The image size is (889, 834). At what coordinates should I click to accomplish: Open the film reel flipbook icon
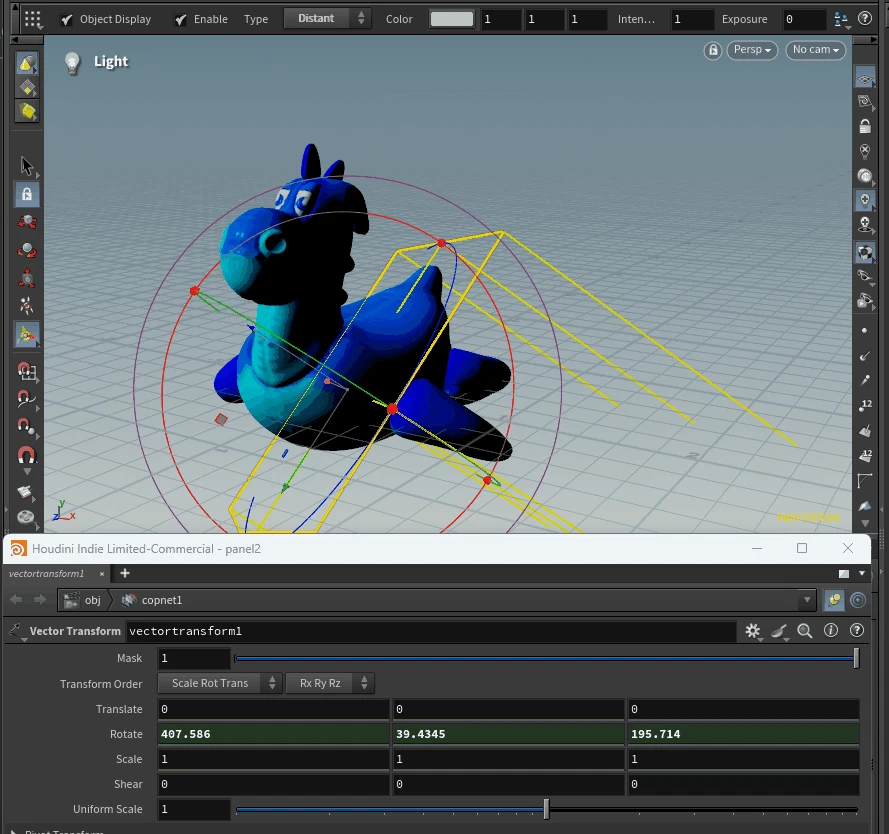coord(26,517)
